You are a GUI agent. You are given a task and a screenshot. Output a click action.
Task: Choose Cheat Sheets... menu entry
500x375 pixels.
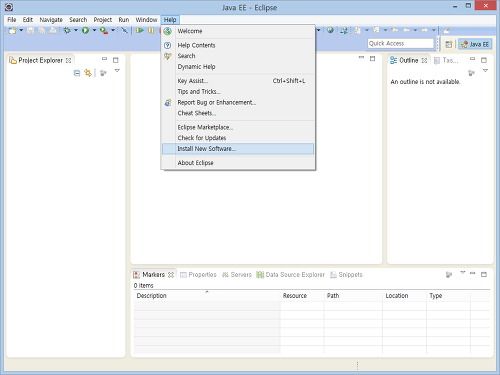pyautogui.click(x=238, y=113)
